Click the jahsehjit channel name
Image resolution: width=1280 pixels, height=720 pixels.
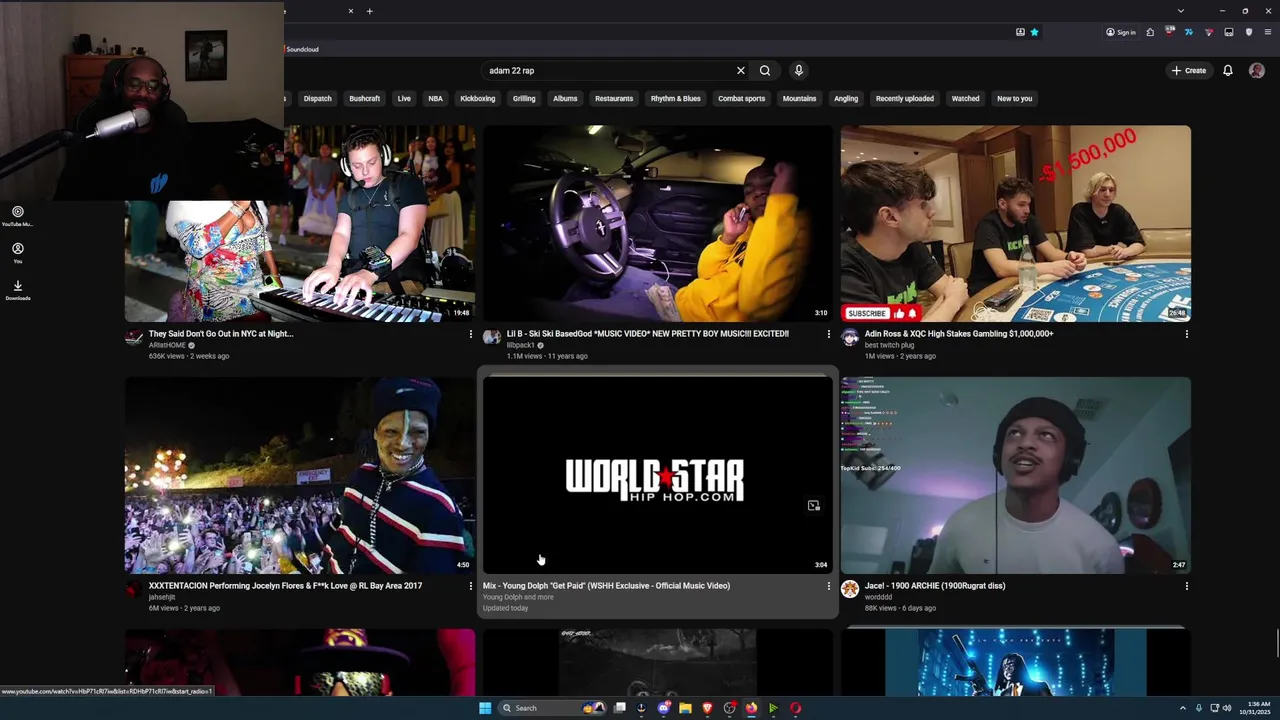click(162, 597)
